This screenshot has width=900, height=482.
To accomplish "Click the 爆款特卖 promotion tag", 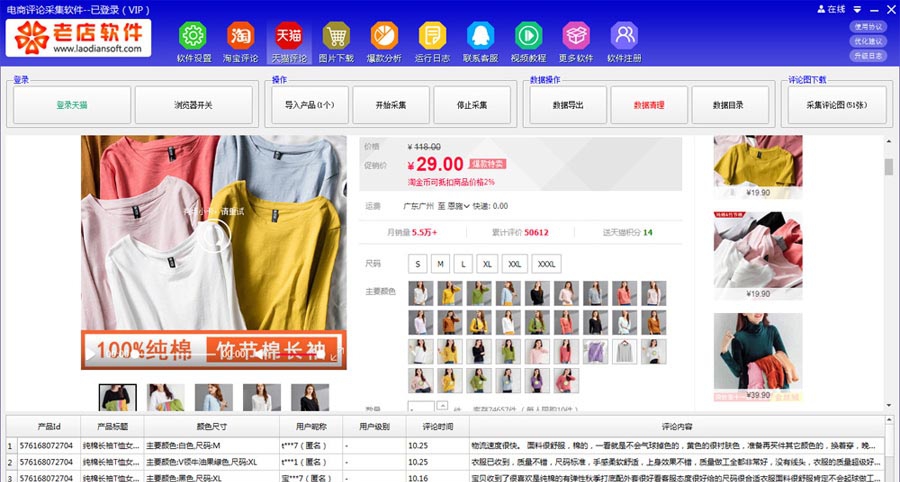I will [x=487, y=164].
